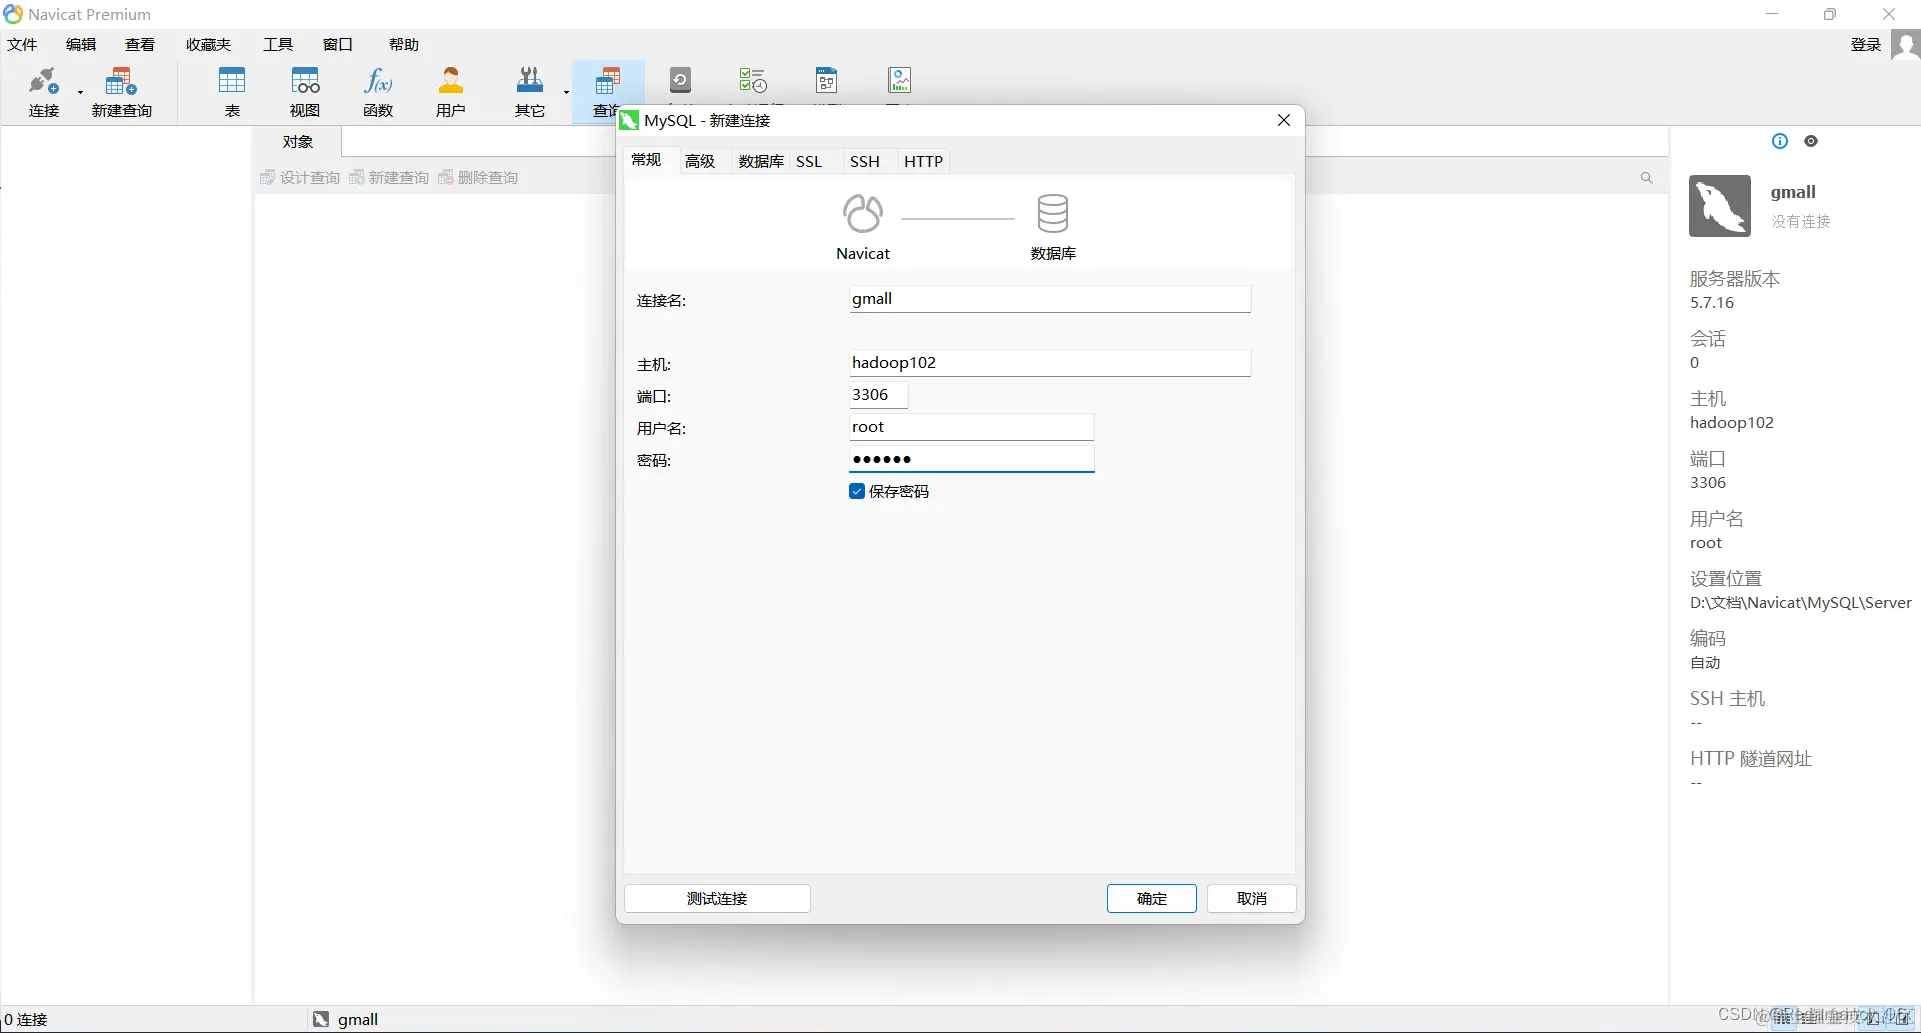
Task: Switch to the 常规 tab in dialog
Action: [646, 160]
